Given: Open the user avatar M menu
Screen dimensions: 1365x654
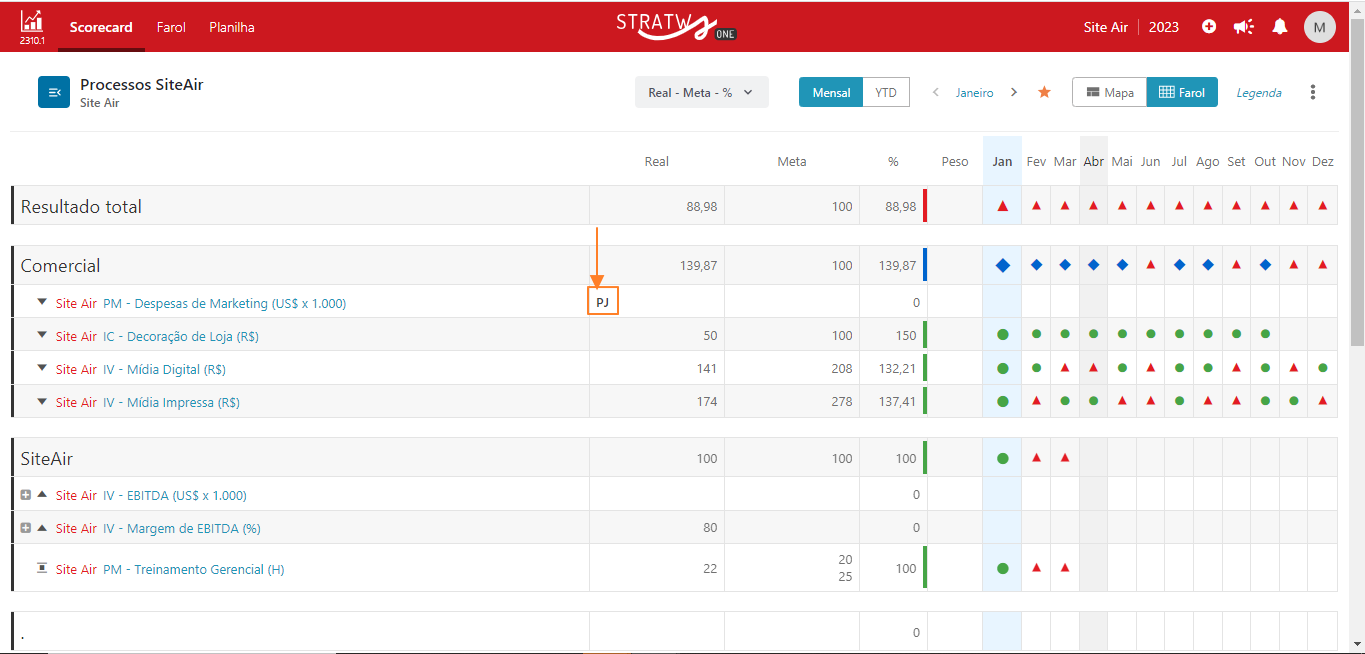Looking at the screenshot, I should click(1320, 27).
